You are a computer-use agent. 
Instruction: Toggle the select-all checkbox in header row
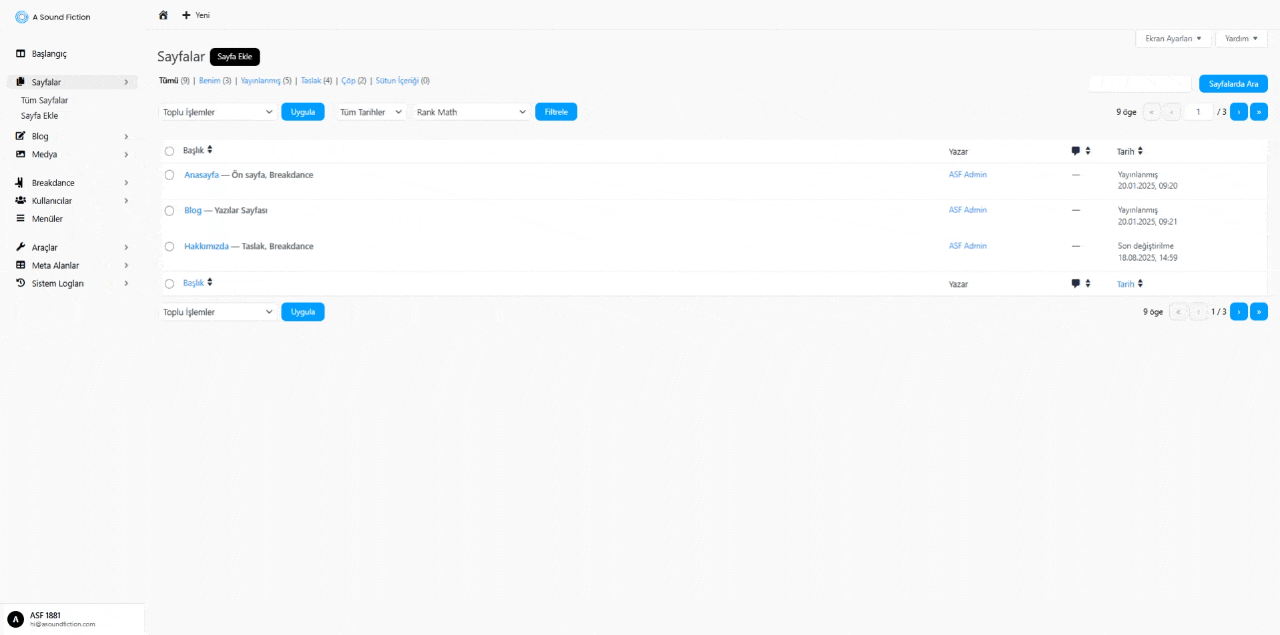(169, 151)
